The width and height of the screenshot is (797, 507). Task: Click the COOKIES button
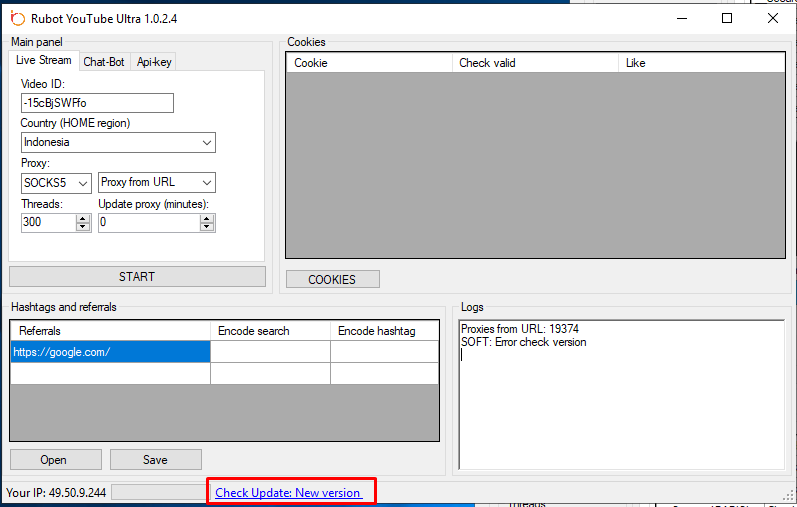tap(332, 280)
